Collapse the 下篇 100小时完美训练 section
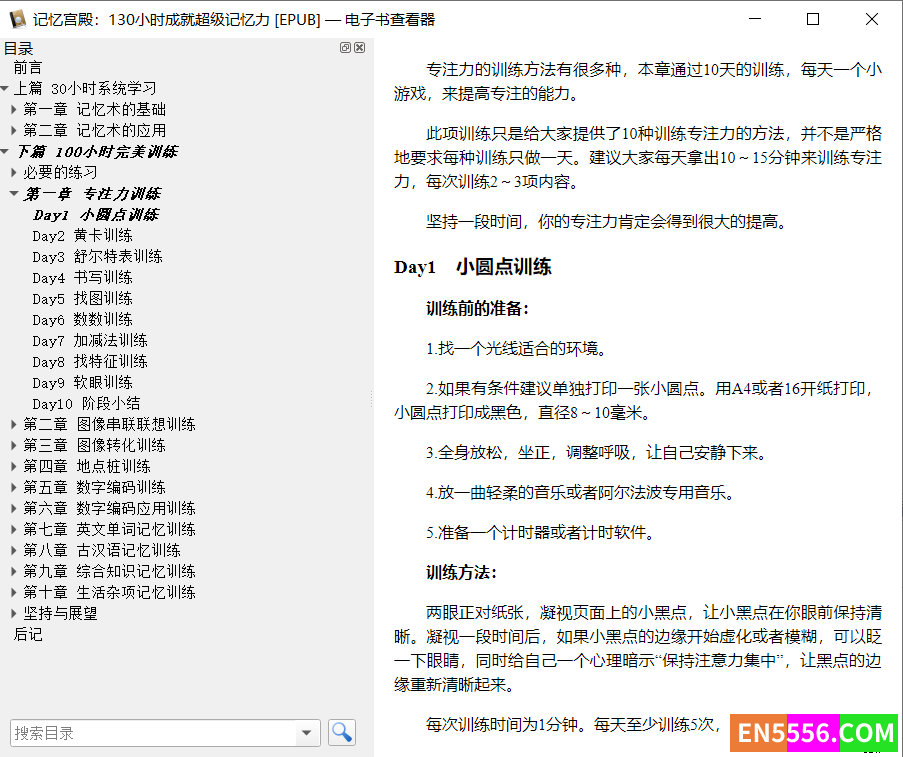Screen dimensions: 903x757 coord(5,152)
